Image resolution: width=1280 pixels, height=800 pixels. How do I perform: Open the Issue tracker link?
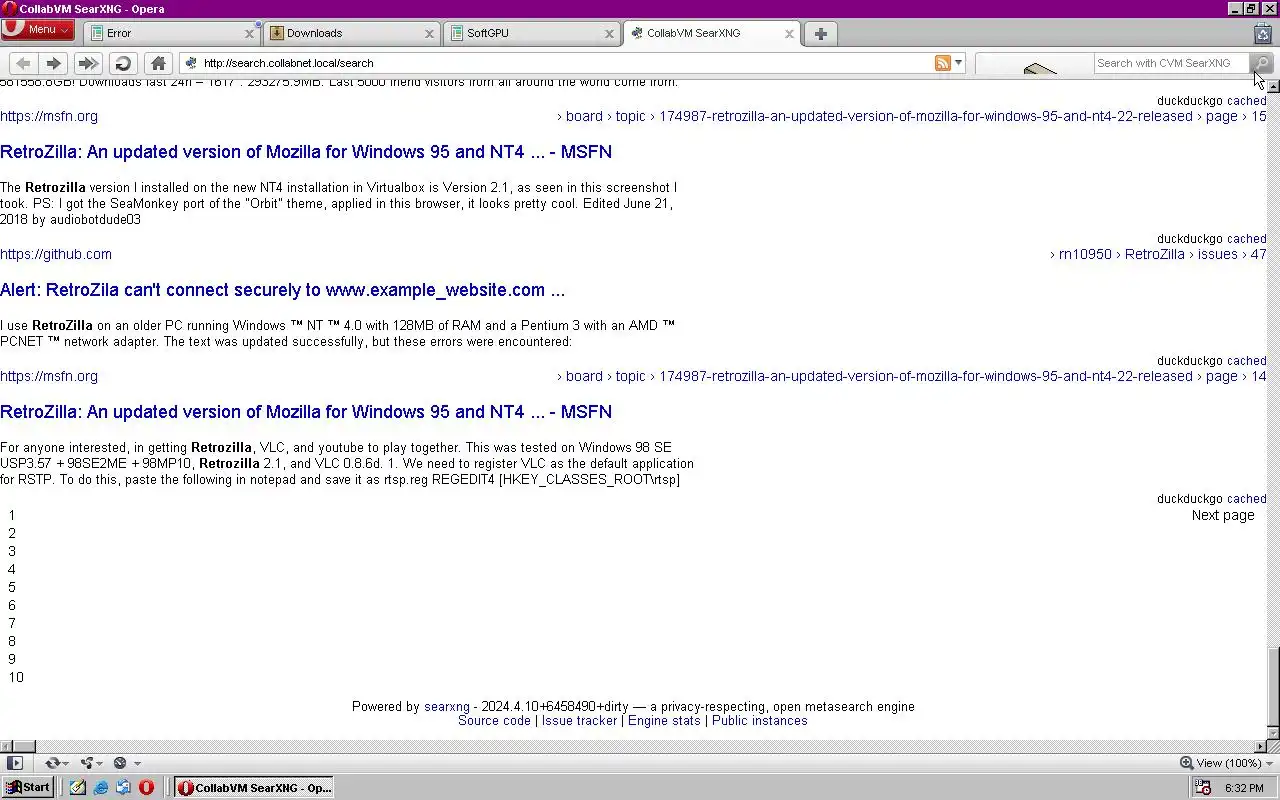coord(579,720)
